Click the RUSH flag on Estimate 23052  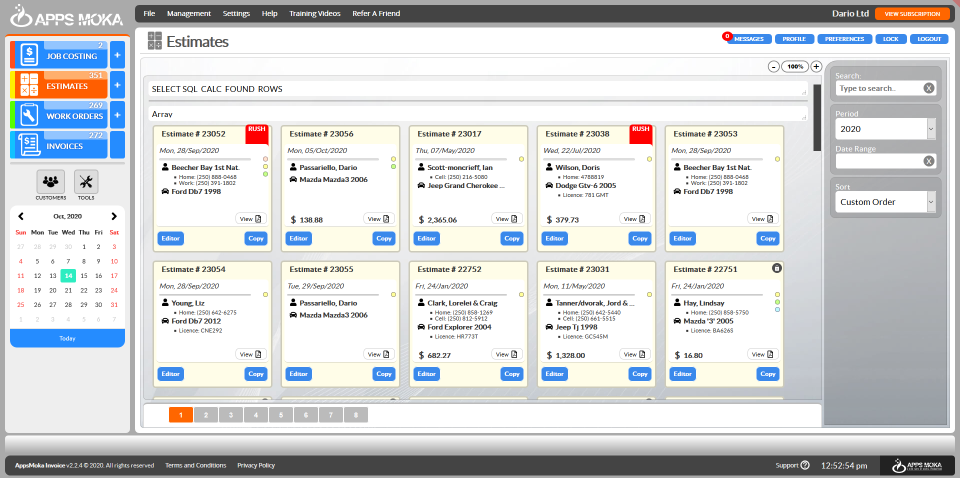click(258, 135)
